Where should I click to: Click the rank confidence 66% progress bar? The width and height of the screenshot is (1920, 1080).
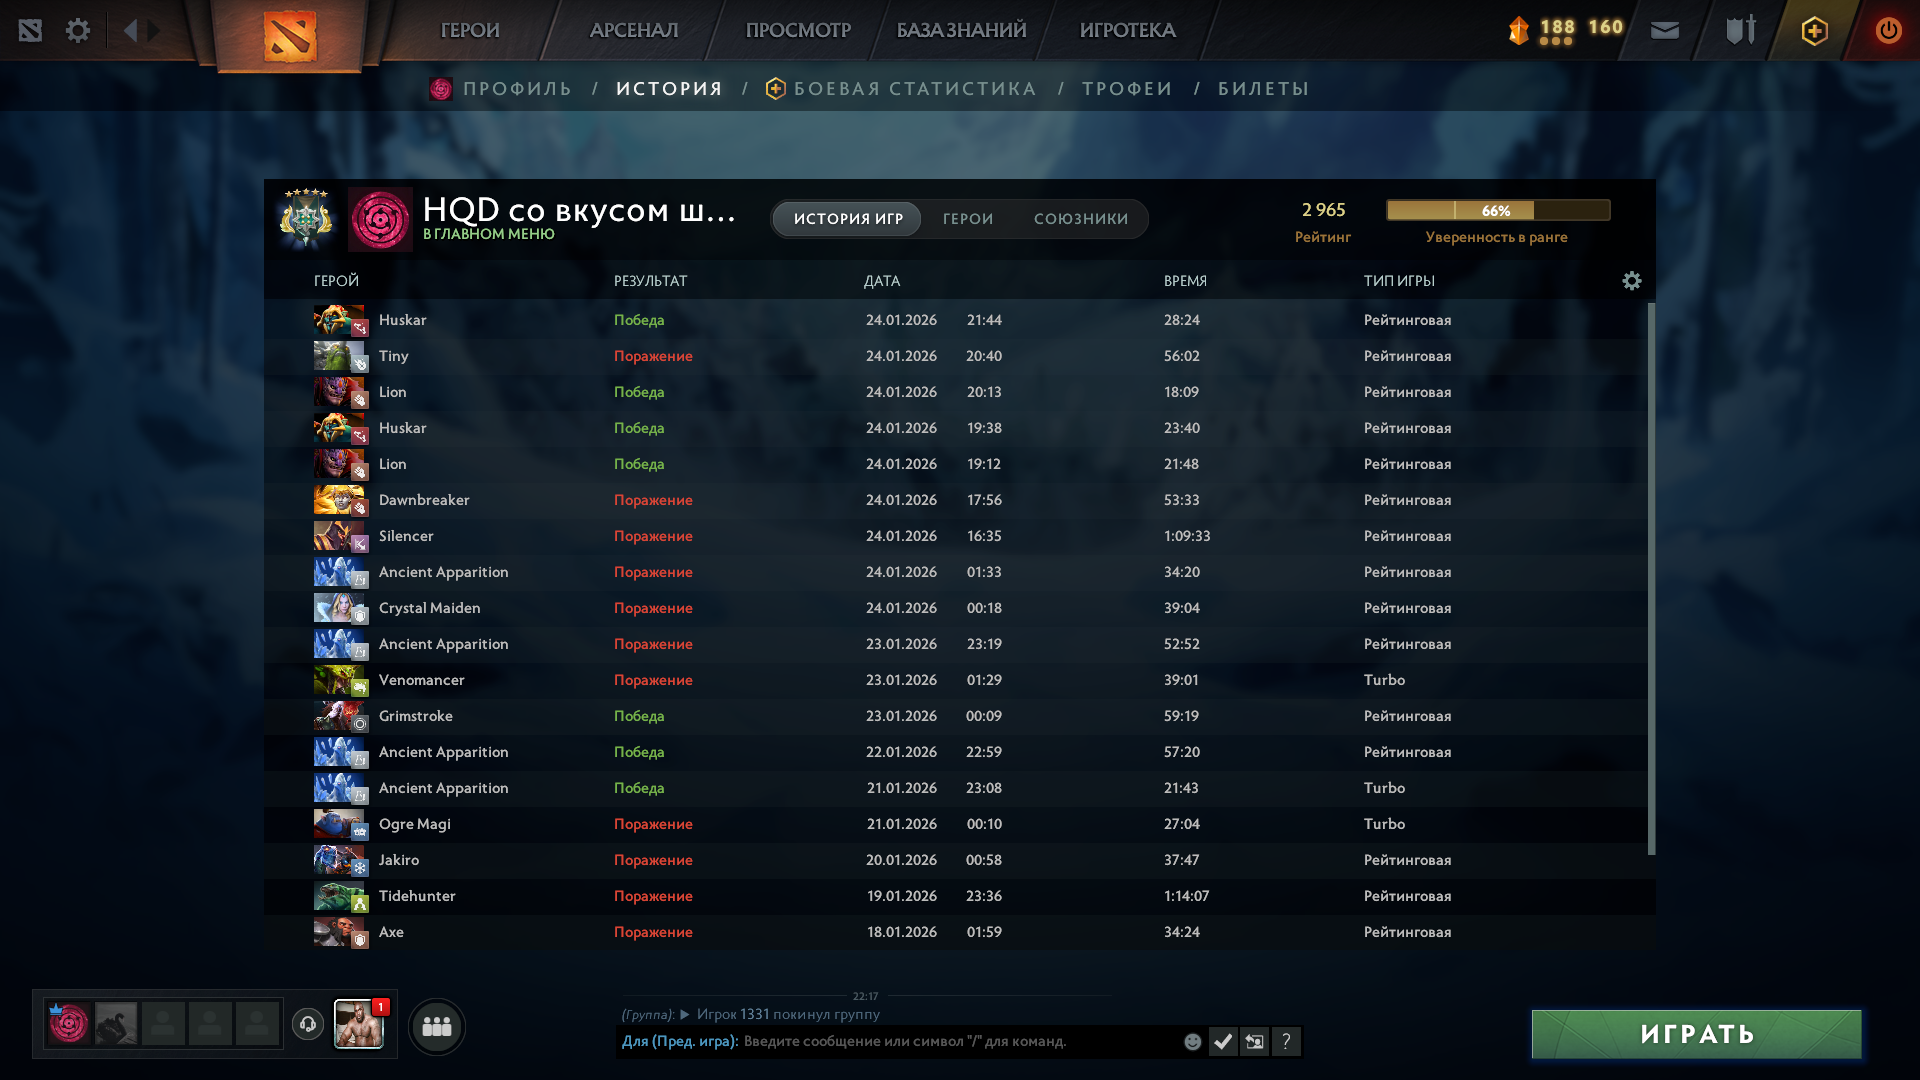[1497, 210]
